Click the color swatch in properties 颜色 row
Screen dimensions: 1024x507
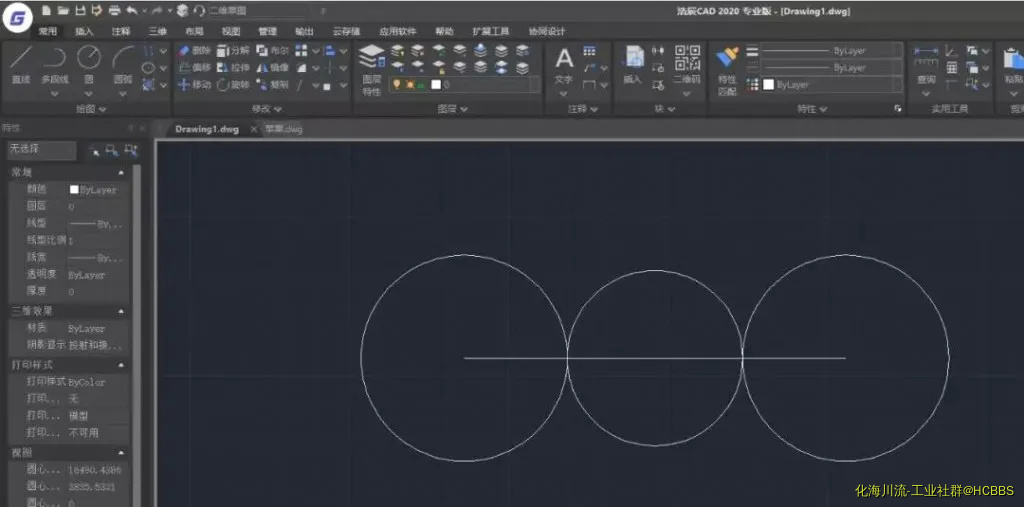click(74, 189)
